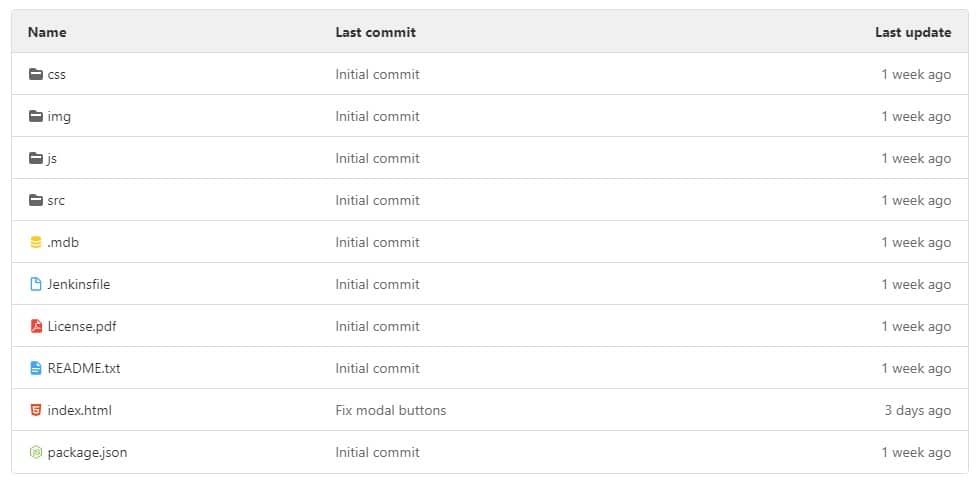
Task: Click the orange HTML5 index.html icon
Action: [x=36, y=410]
